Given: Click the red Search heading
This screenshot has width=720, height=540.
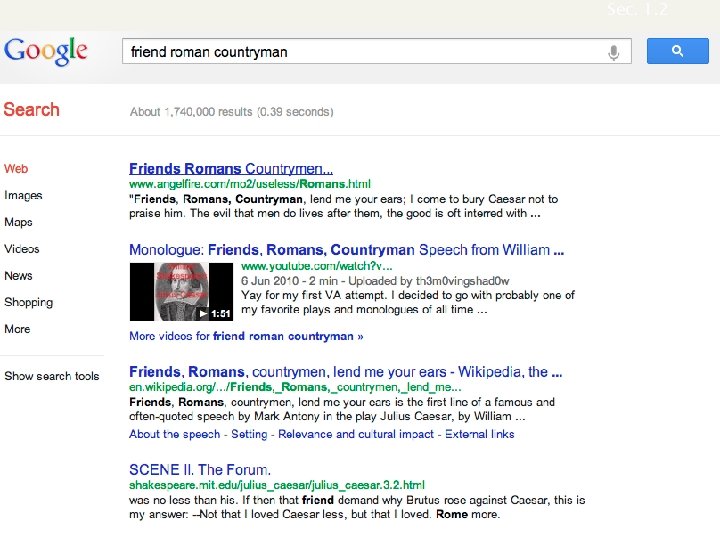Looking at the screenshot, I should coord(32,110).
